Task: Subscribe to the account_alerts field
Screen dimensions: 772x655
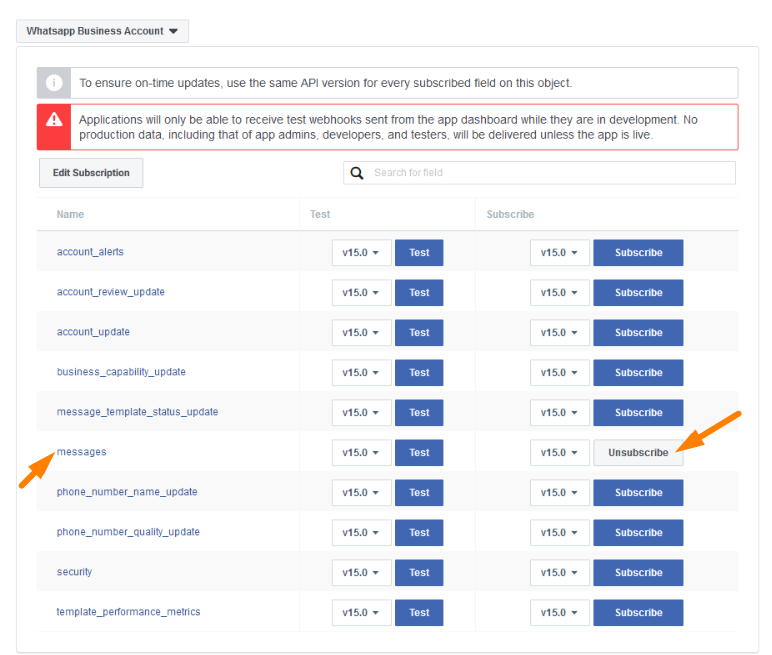Action: (638, 253)
